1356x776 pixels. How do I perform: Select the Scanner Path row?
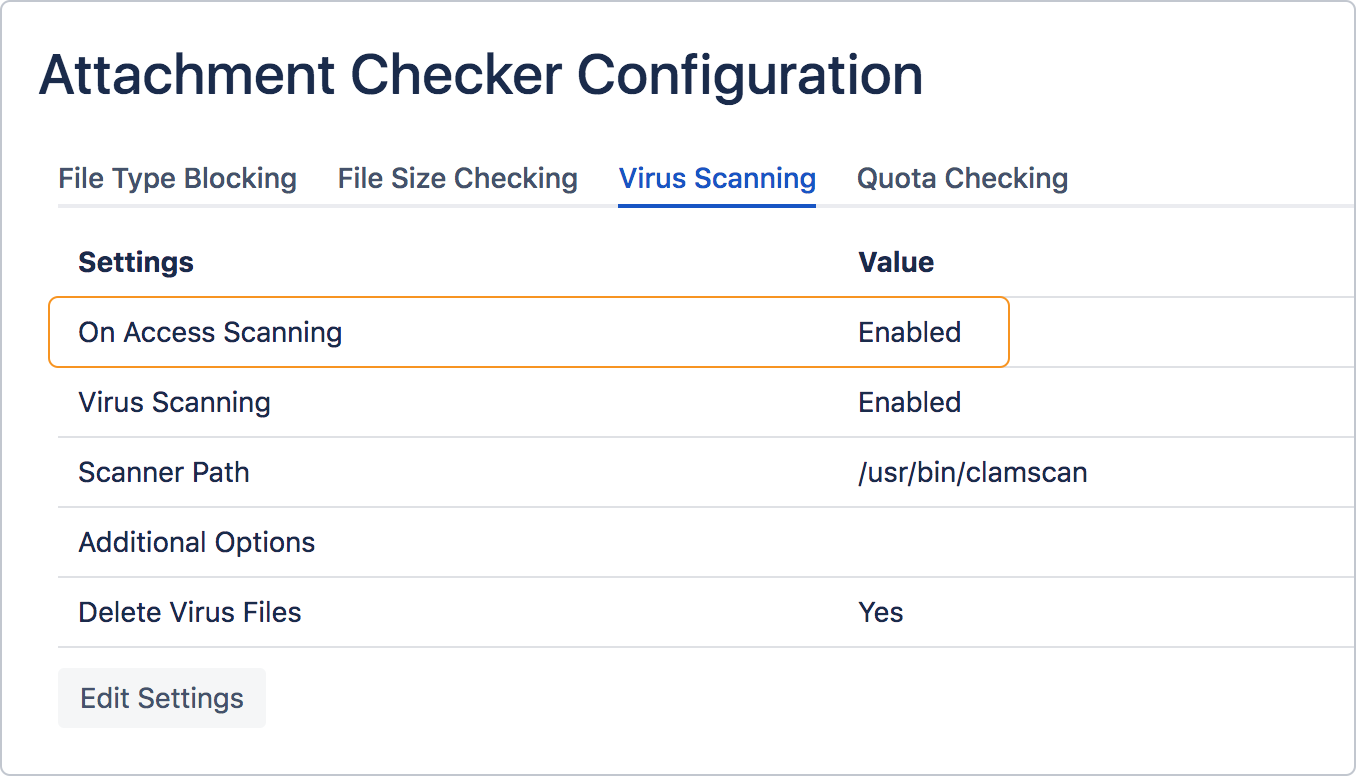click(x=400, y=472)
